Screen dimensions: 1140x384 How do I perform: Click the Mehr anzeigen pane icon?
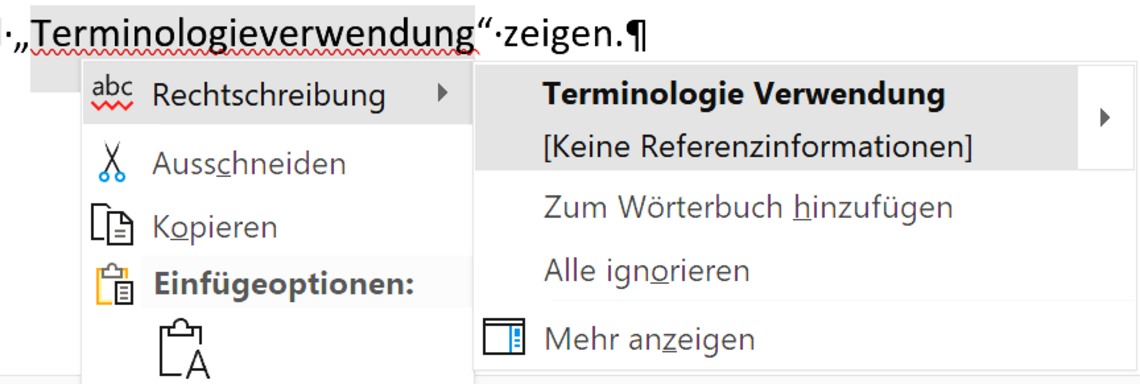504,338
